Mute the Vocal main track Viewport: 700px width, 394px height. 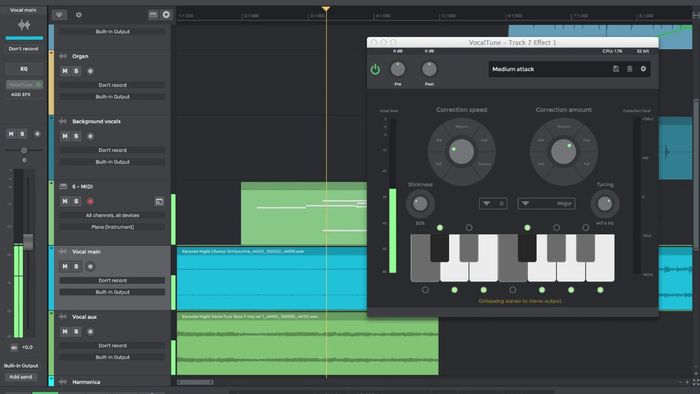click(x=65, y=266)
